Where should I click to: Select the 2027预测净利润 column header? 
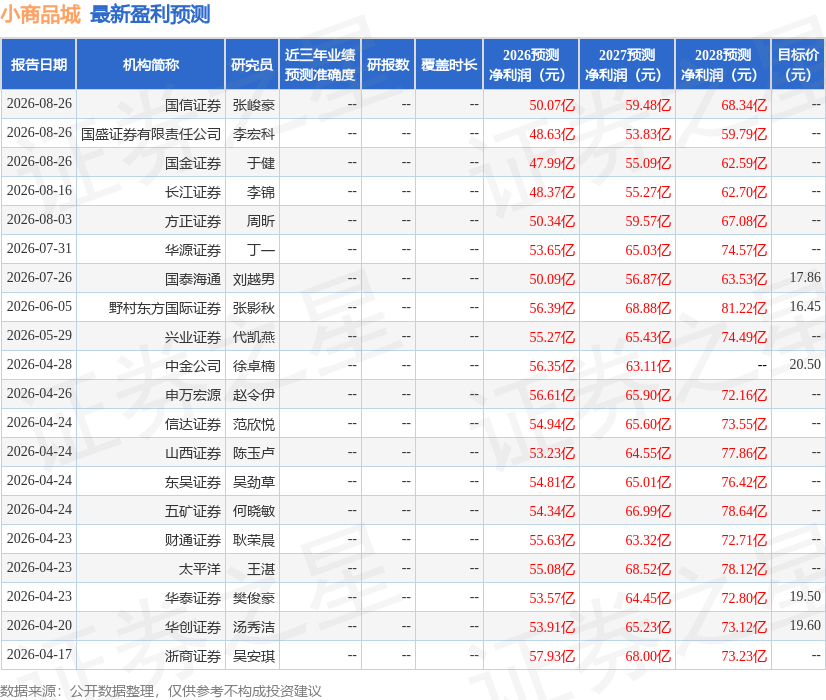(627, 64)
